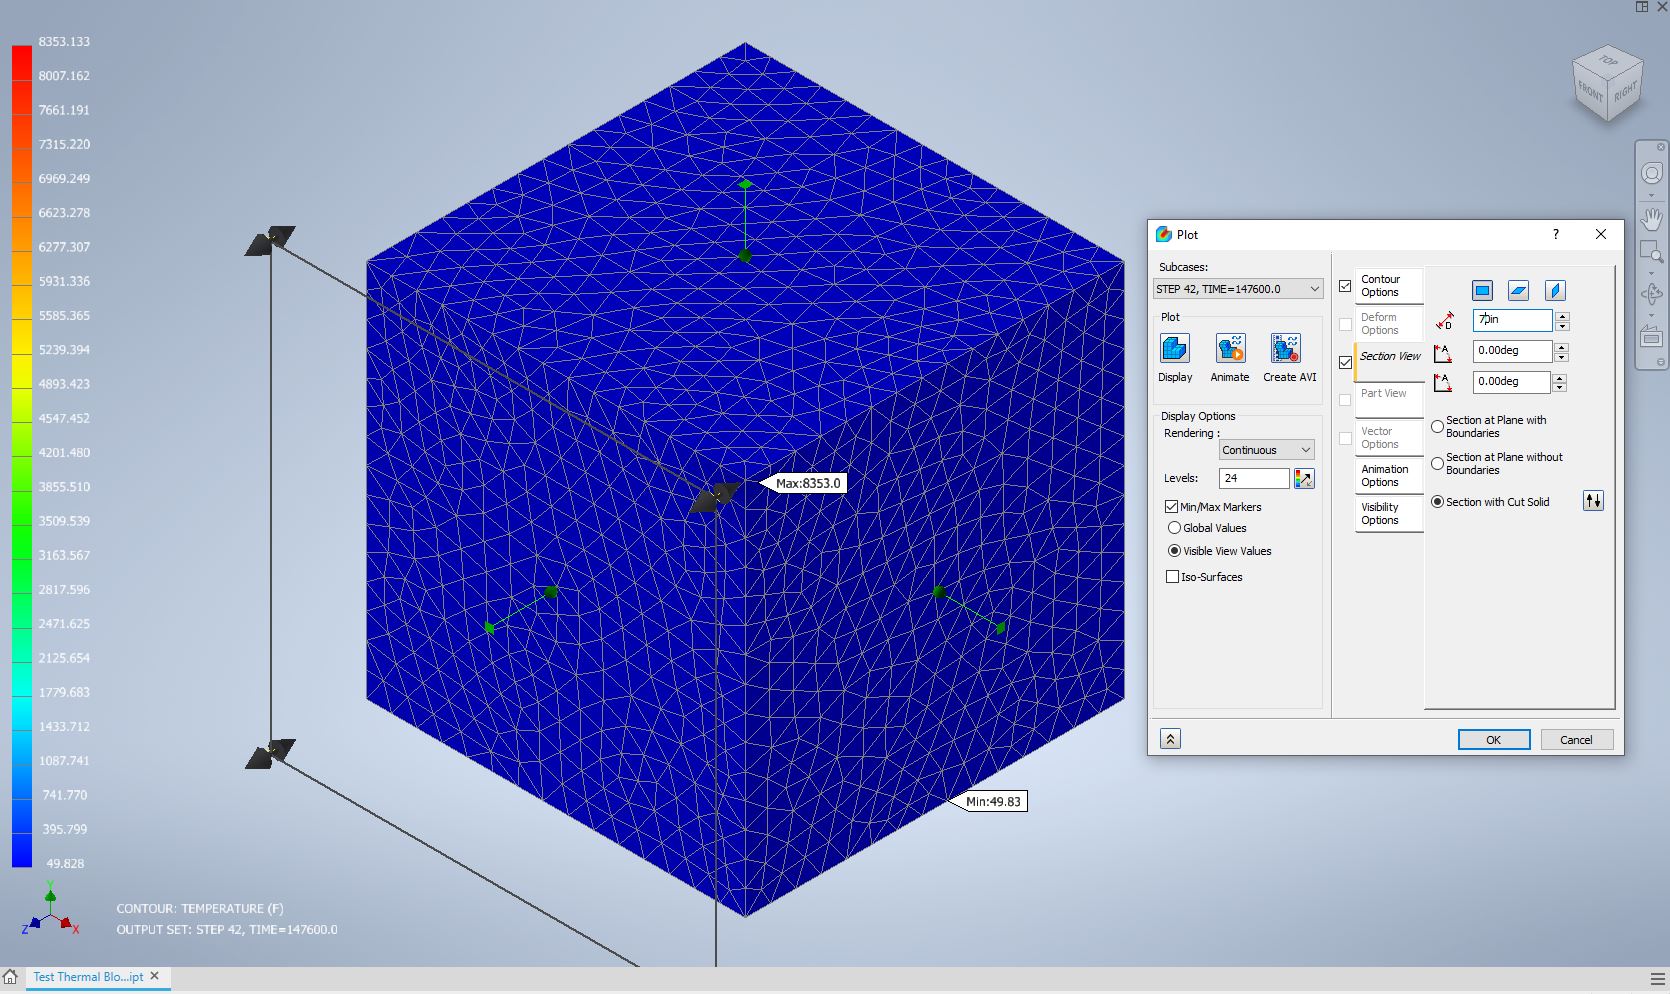Select Section at Plane with Boundaries

[x=1437, y=427]
